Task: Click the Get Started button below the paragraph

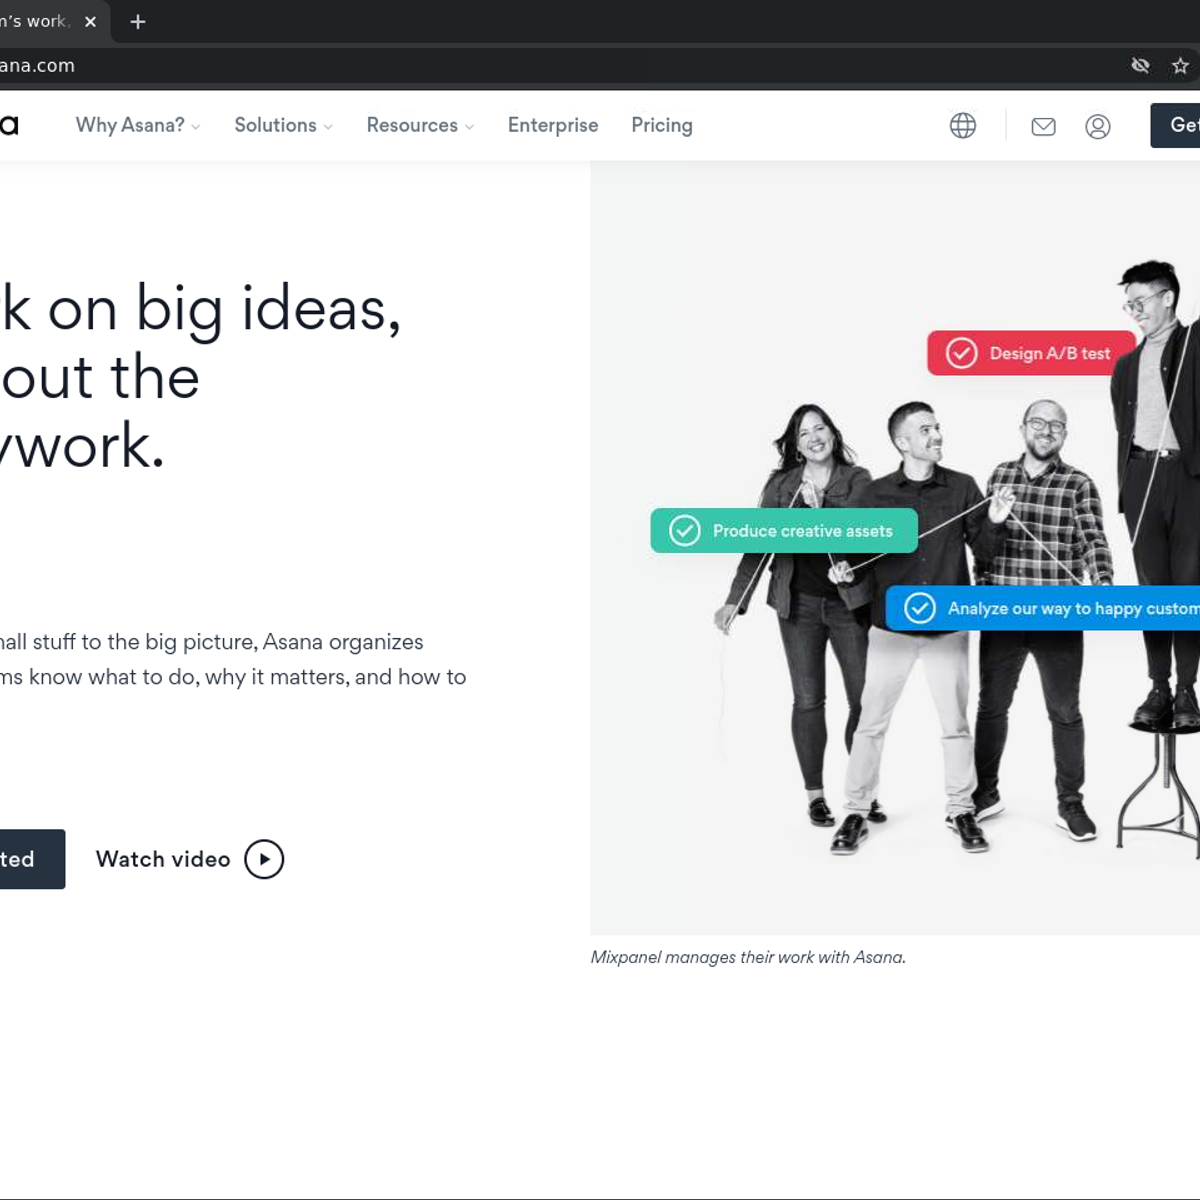Action: [x=32, y=859]
